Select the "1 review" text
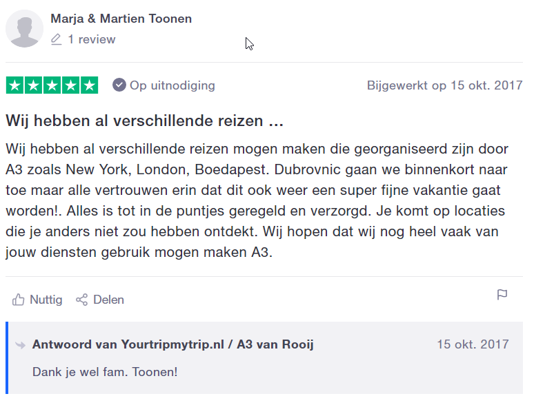 click(92, 40)
